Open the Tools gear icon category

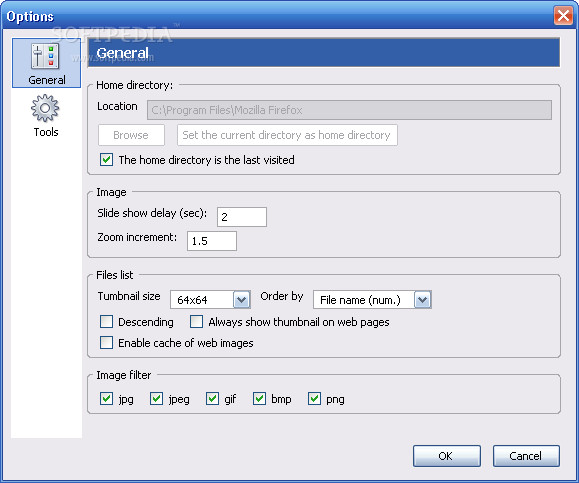(x=45, y=116)
